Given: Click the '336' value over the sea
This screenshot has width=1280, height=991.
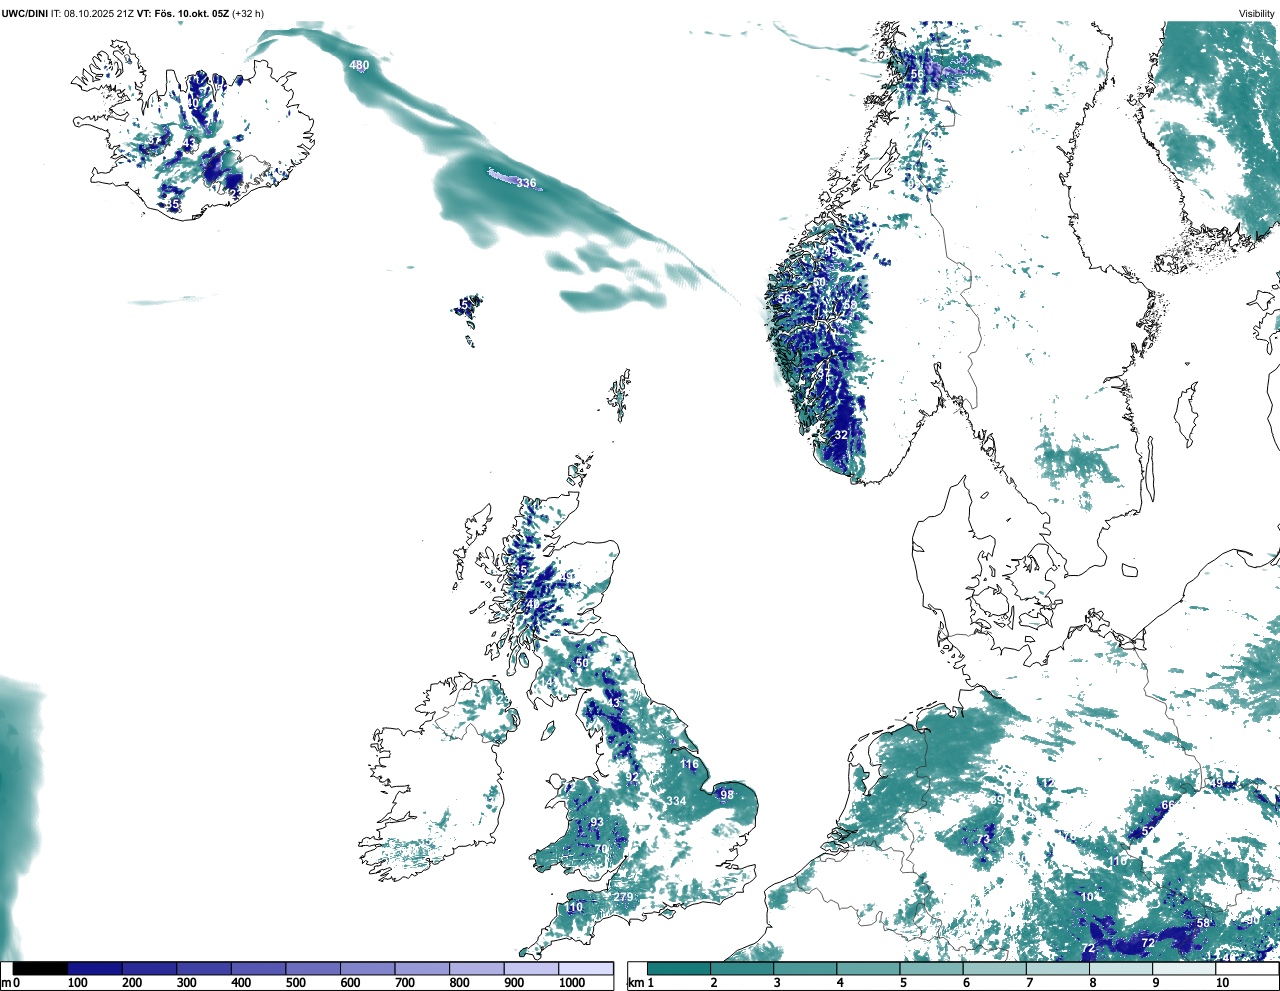Looking at the screenshot, I should (526, 184).
